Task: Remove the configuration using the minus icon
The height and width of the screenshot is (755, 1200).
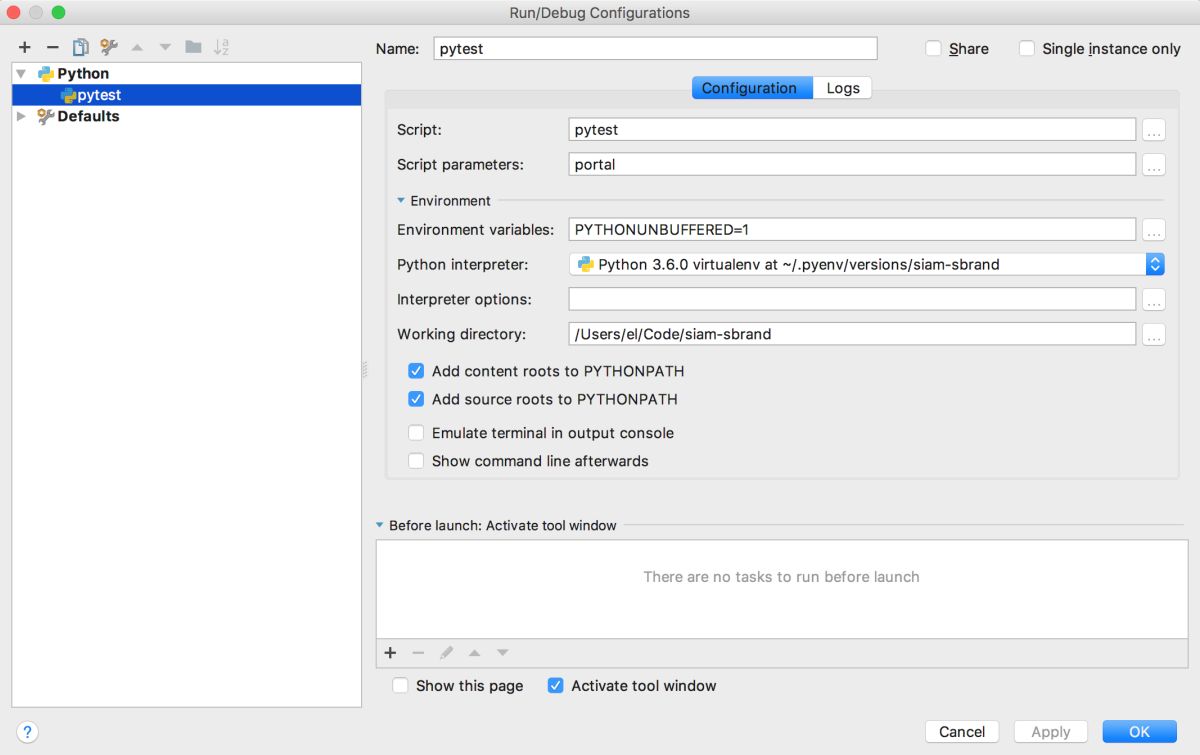Action: tap(53, 47)
